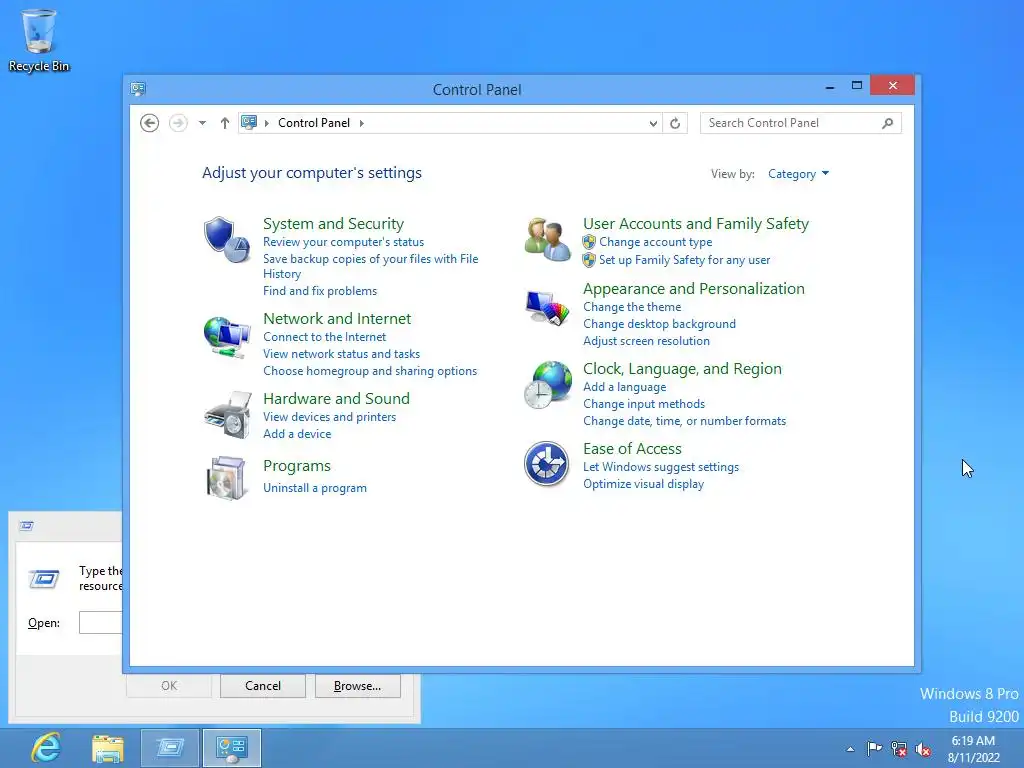Click the address bar Control Panel icon
The image size is (1024, 768).
click(x=249, y=122)
